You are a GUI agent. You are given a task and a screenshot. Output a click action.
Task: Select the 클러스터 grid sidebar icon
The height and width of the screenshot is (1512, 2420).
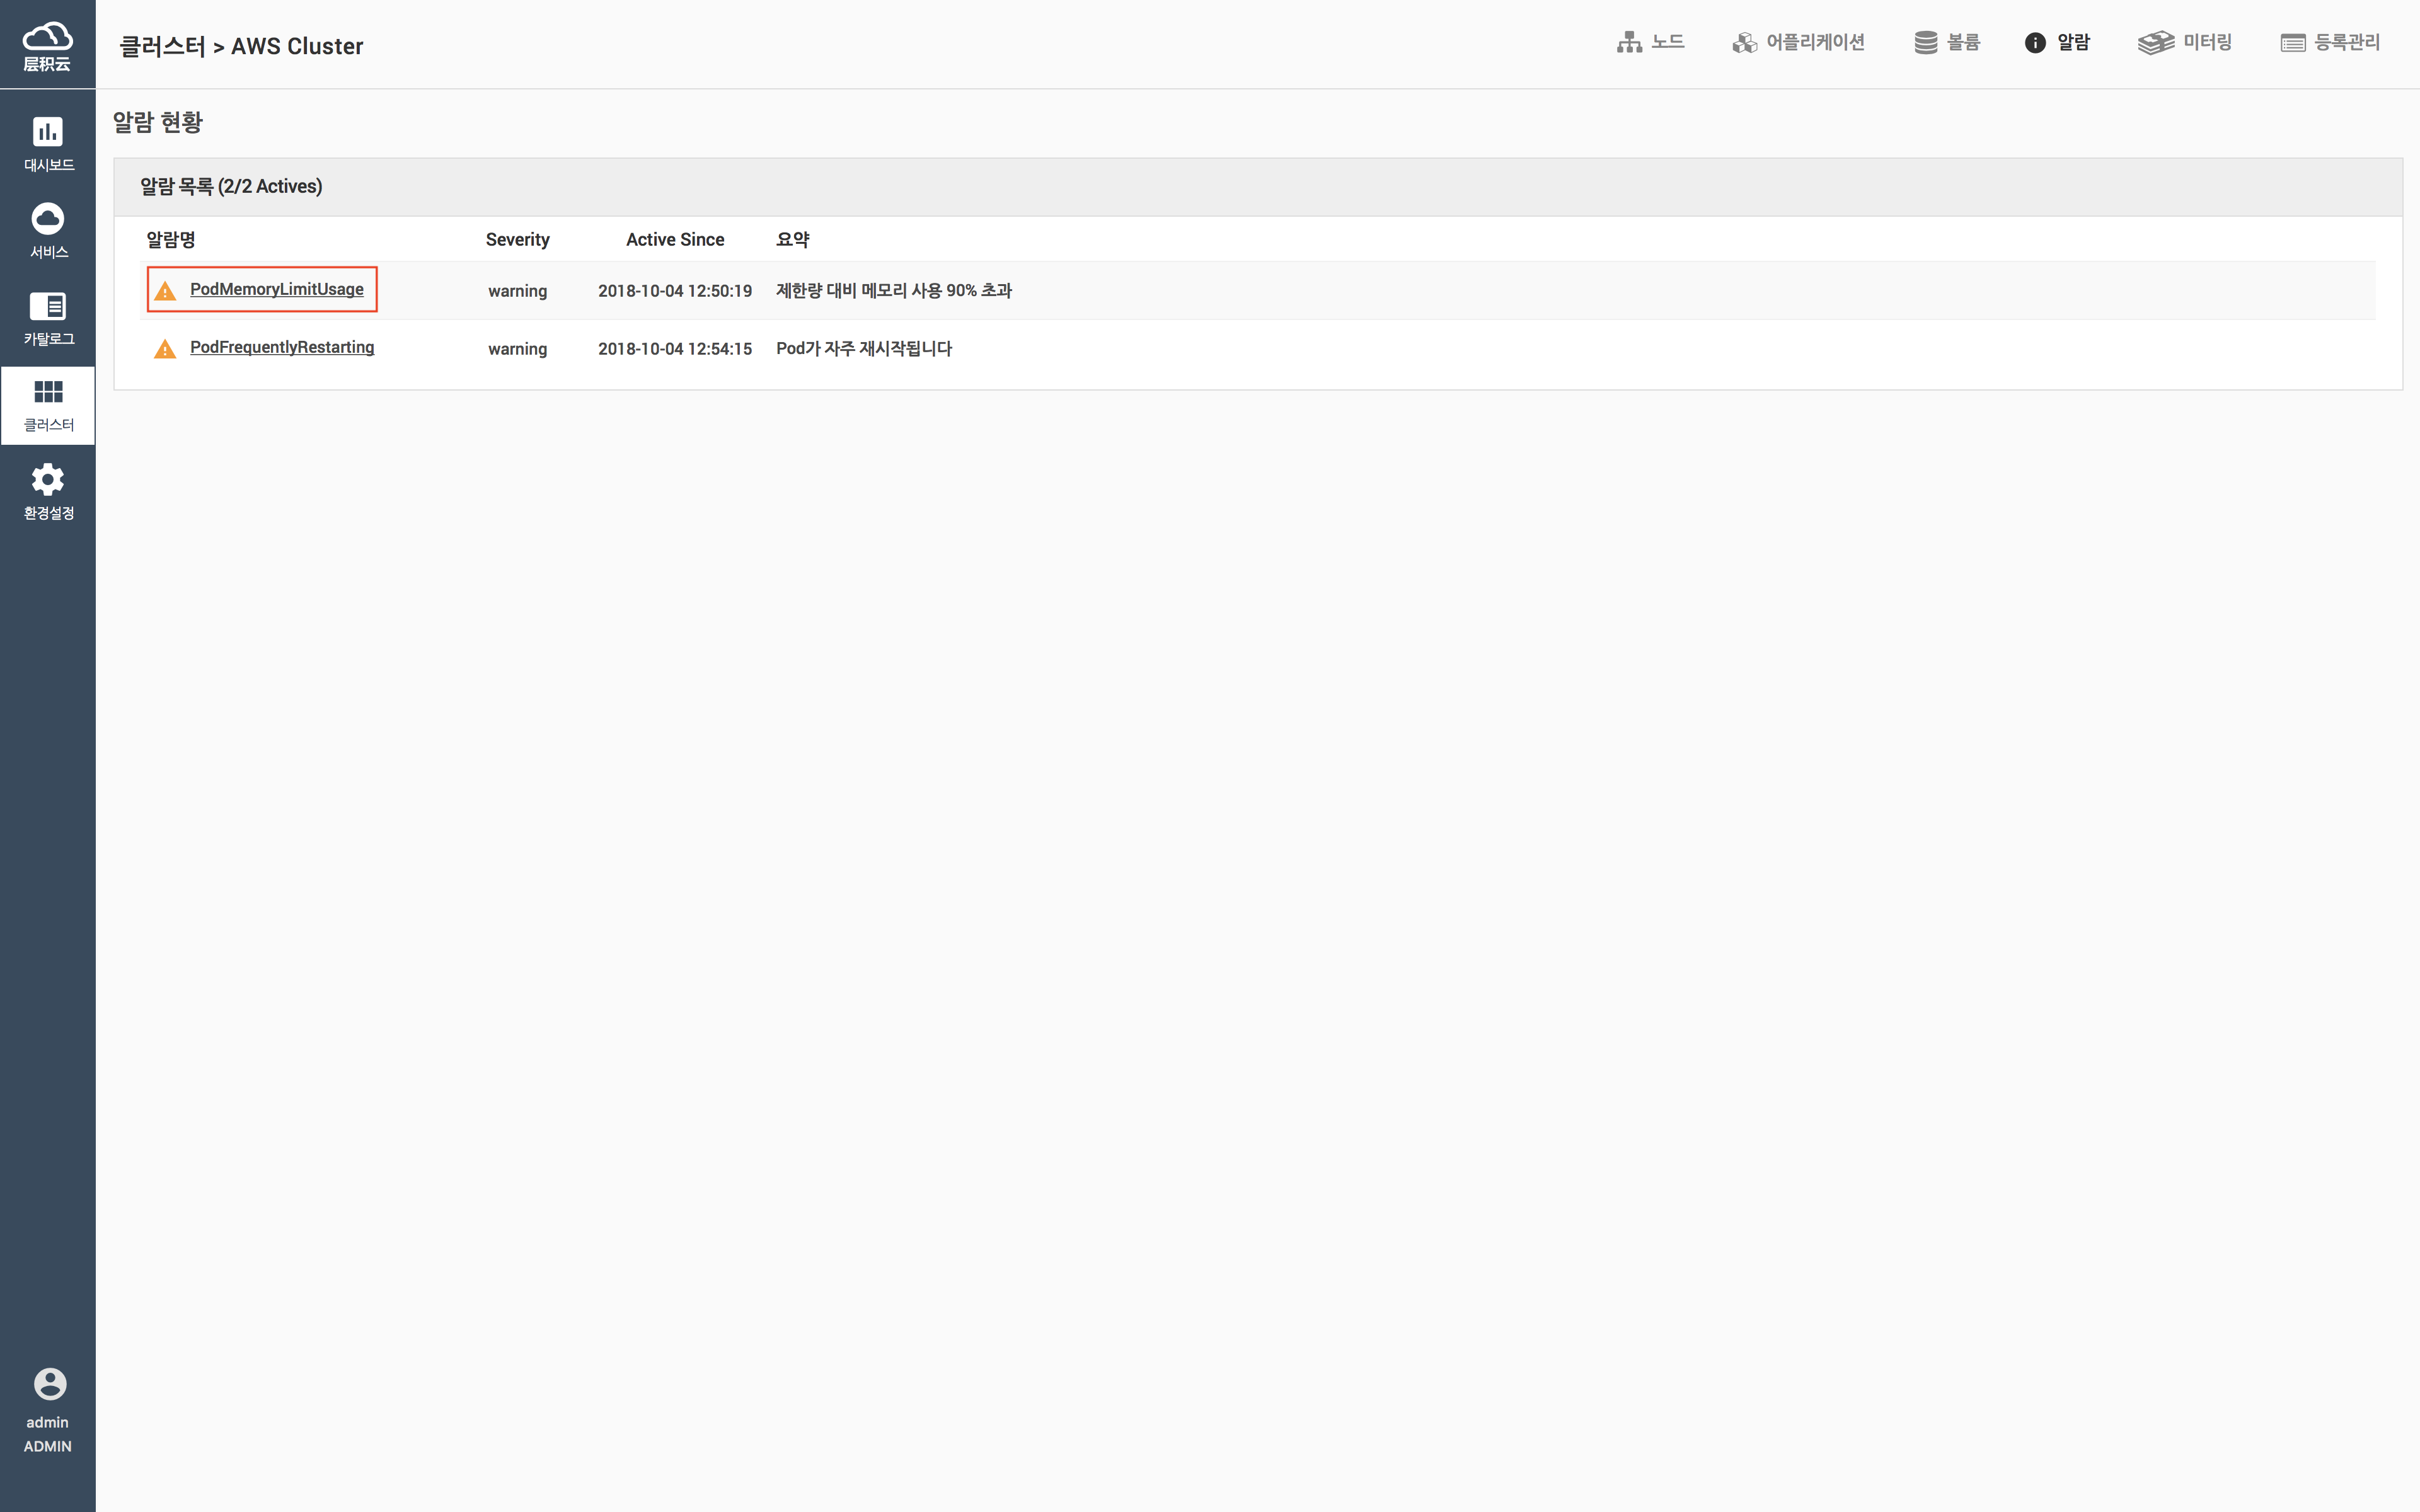pos(47,392)
